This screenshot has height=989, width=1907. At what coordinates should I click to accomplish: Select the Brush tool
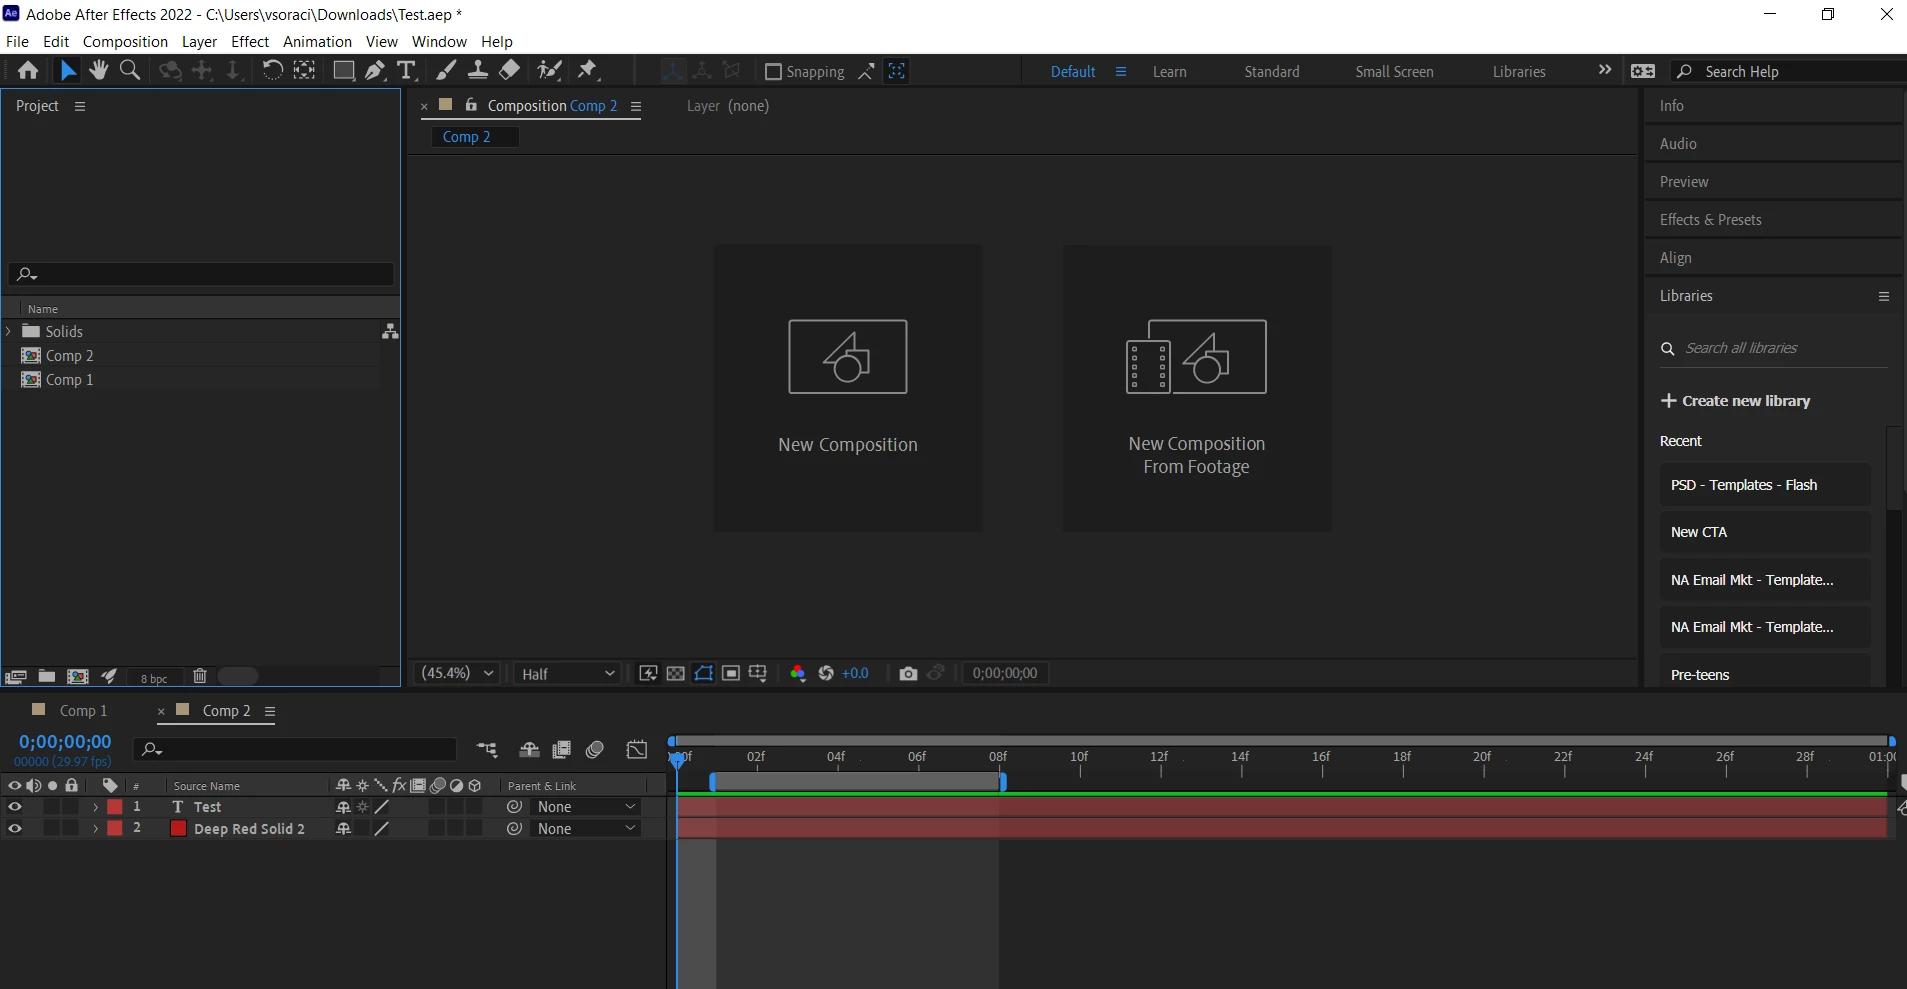click(x=446, y=71)
